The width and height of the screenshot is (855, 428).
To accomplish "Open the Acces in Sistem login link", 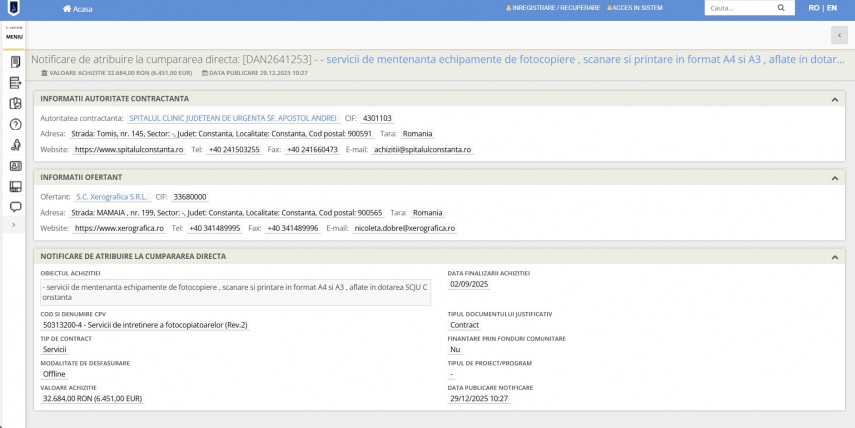I will (x=635, y=8).
